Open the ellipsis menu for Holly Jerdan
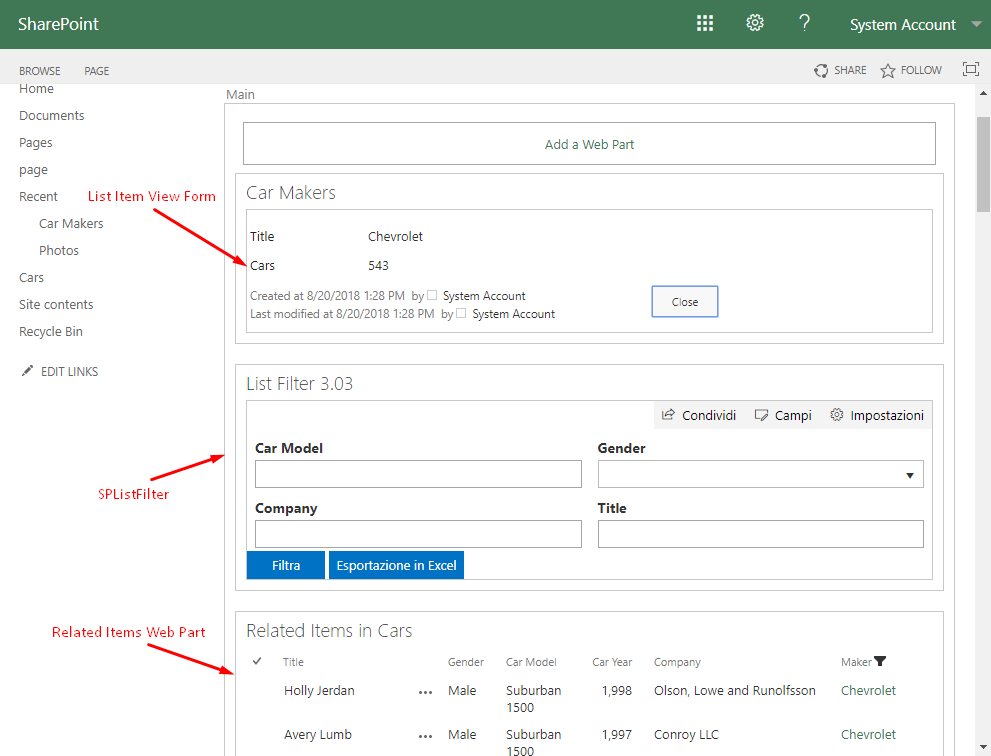Image resolution: width=991 pixels, height=756 pixels. click(425, 693)
